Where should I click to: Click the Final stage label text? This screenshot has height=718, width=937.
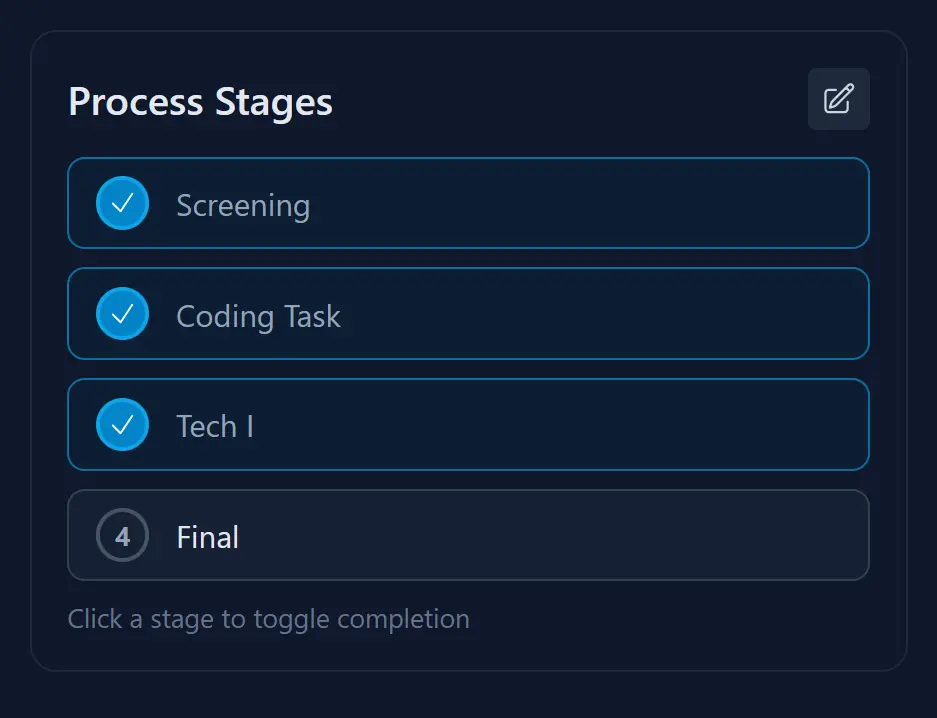(x=207, y=536)
